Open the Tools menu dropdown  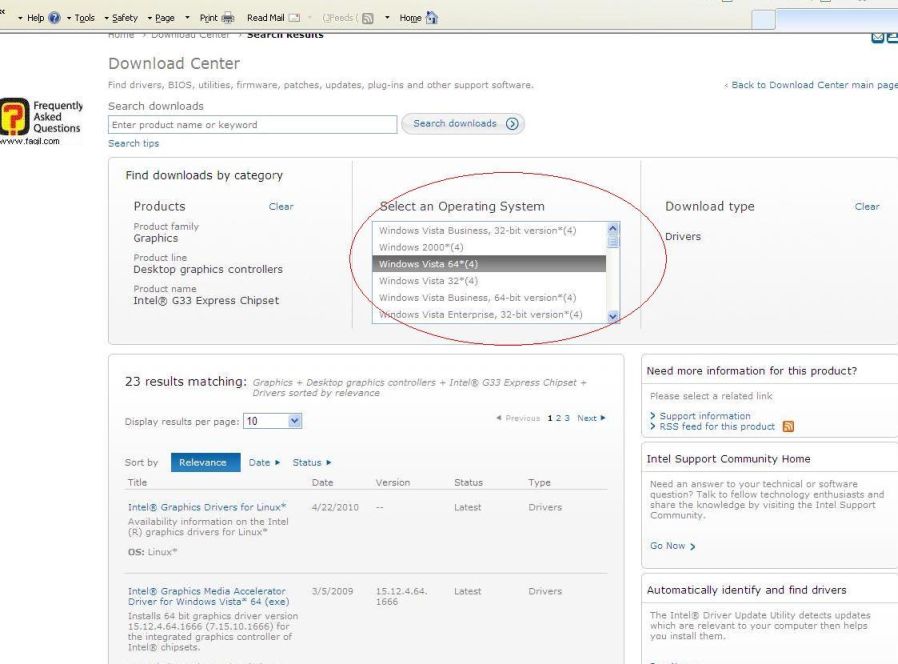click(88, 17)
